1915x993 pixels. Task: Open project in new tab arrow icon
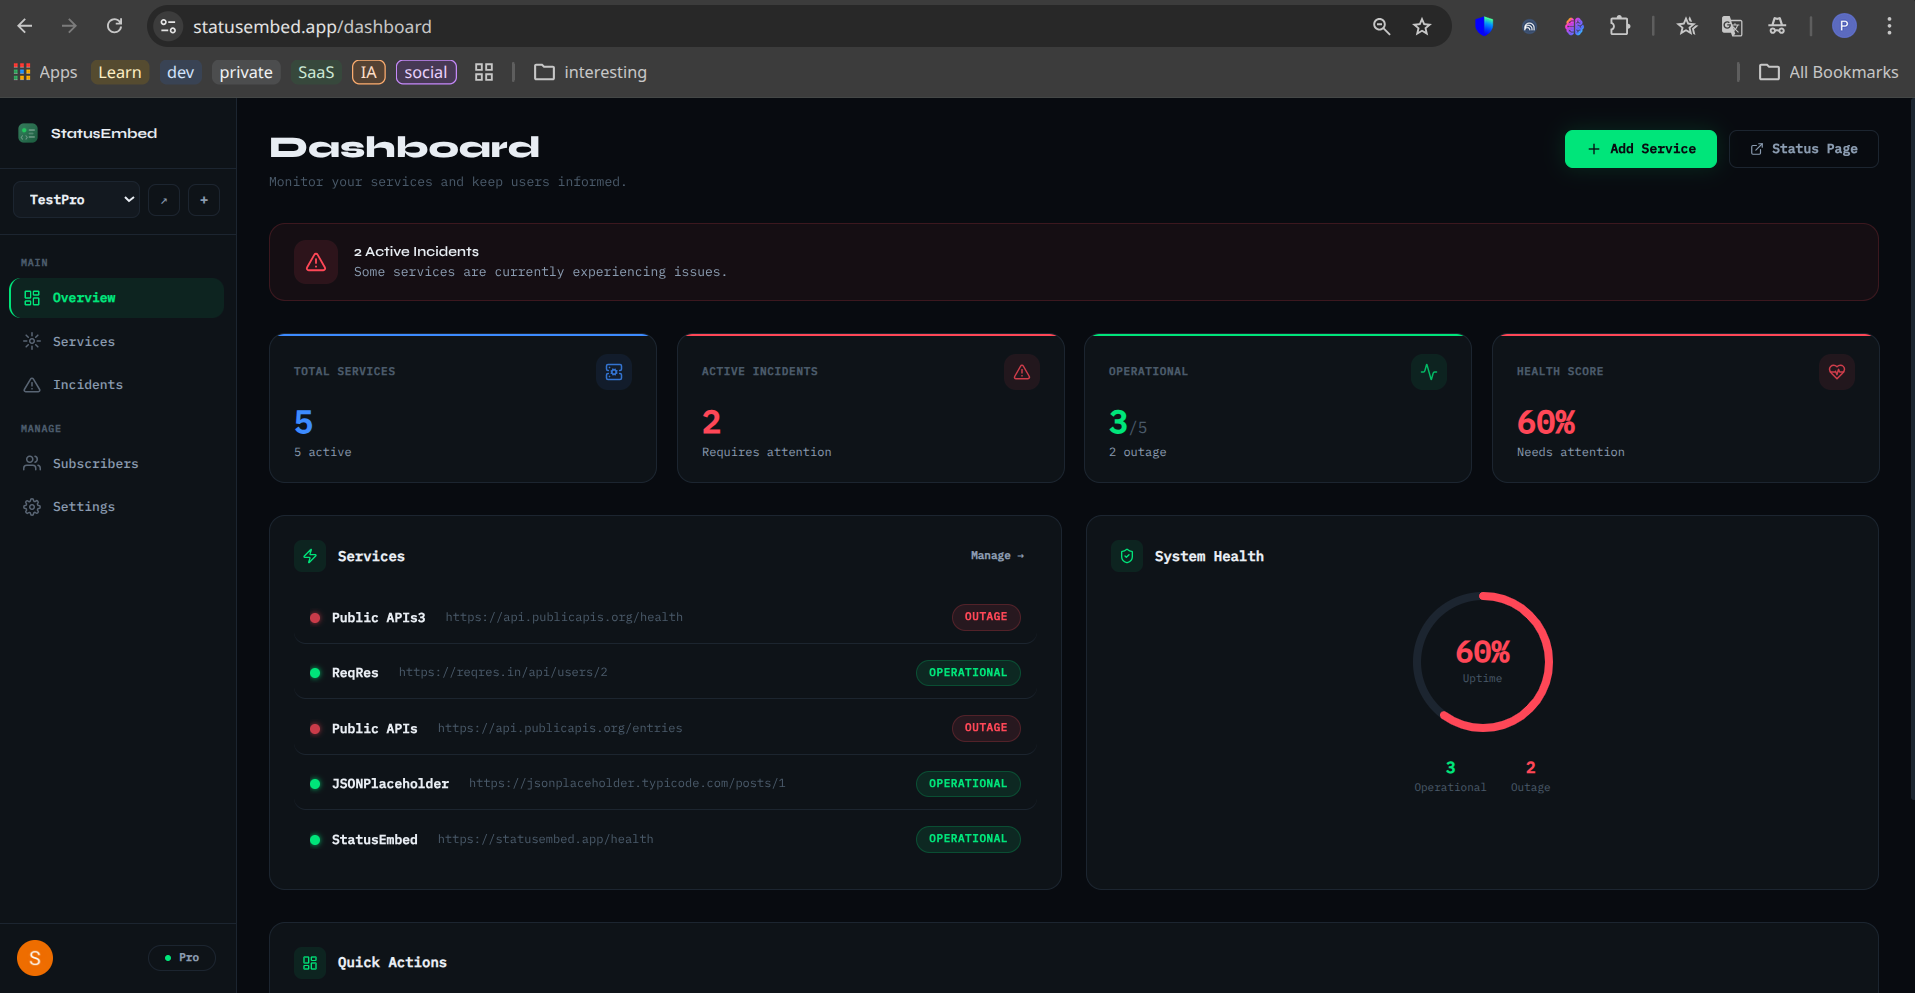click(x=164, y=200)
